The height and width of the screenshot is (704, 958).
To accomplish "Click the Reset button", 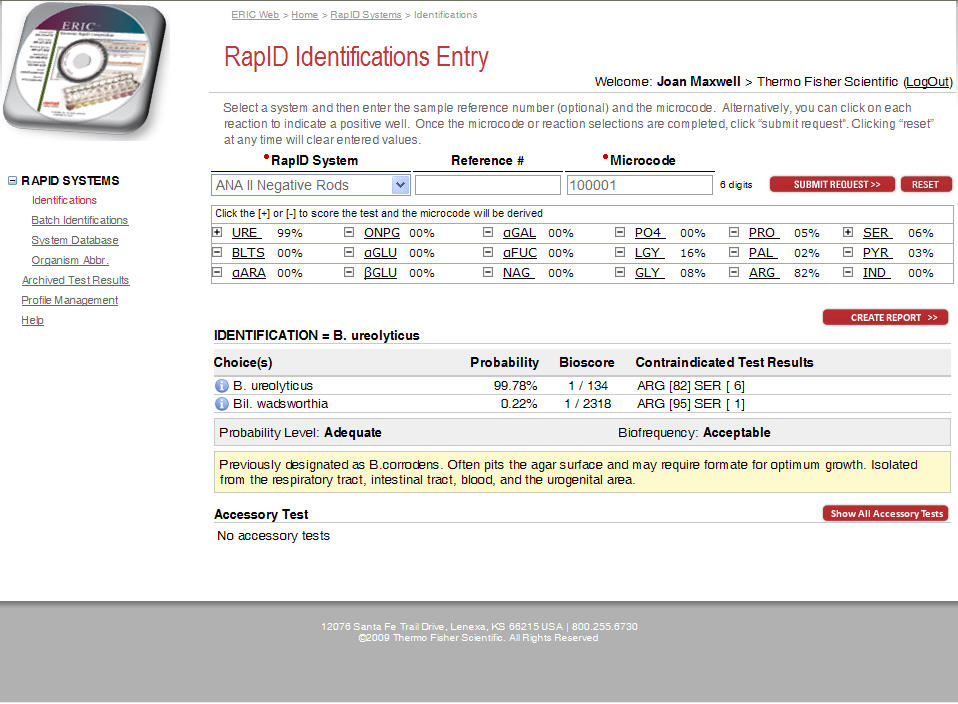I will click(926, 185).
